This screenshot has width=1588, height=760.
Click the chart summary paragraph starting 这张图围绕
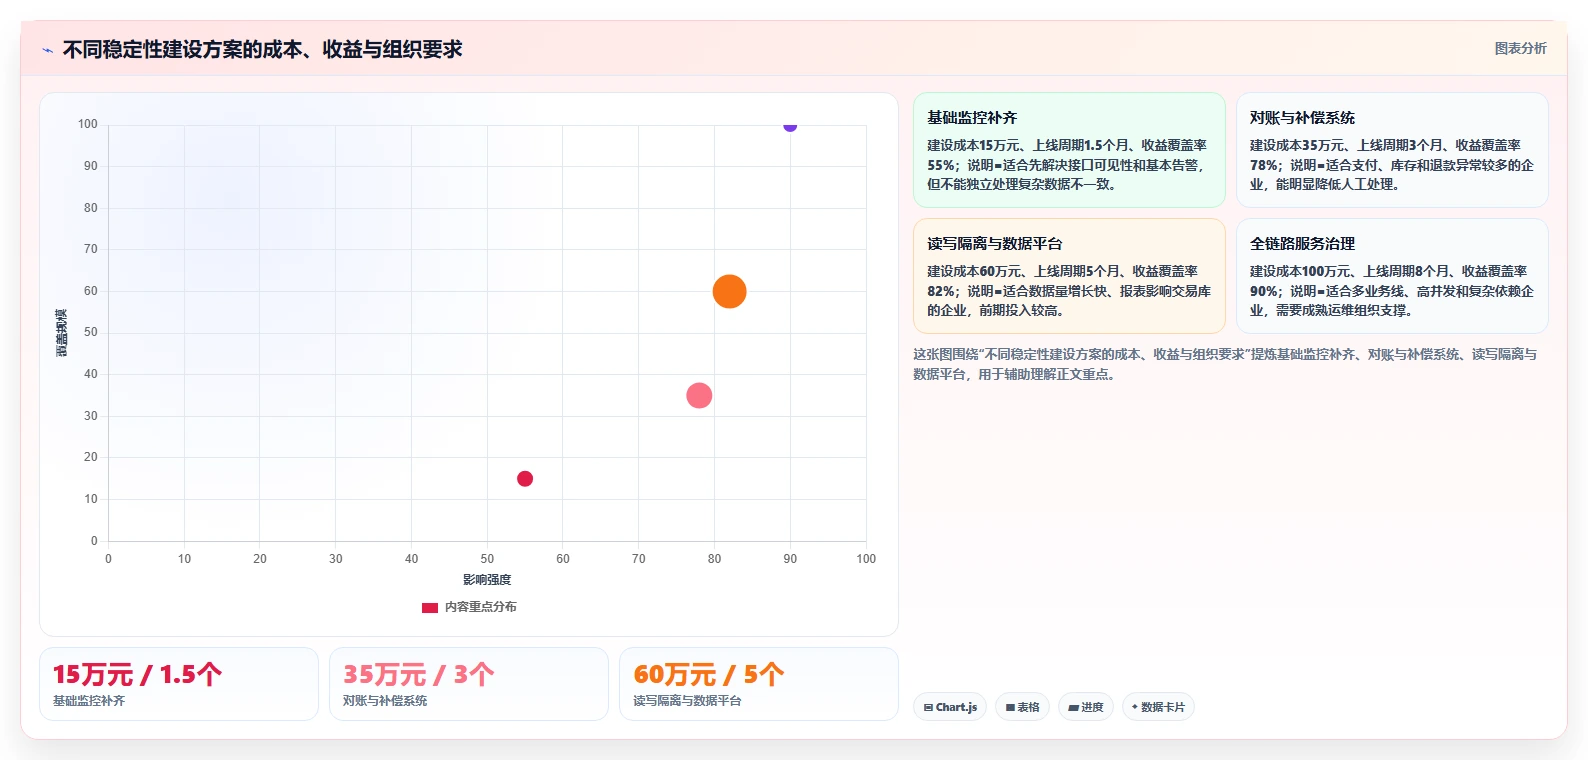coord(1225,364)
